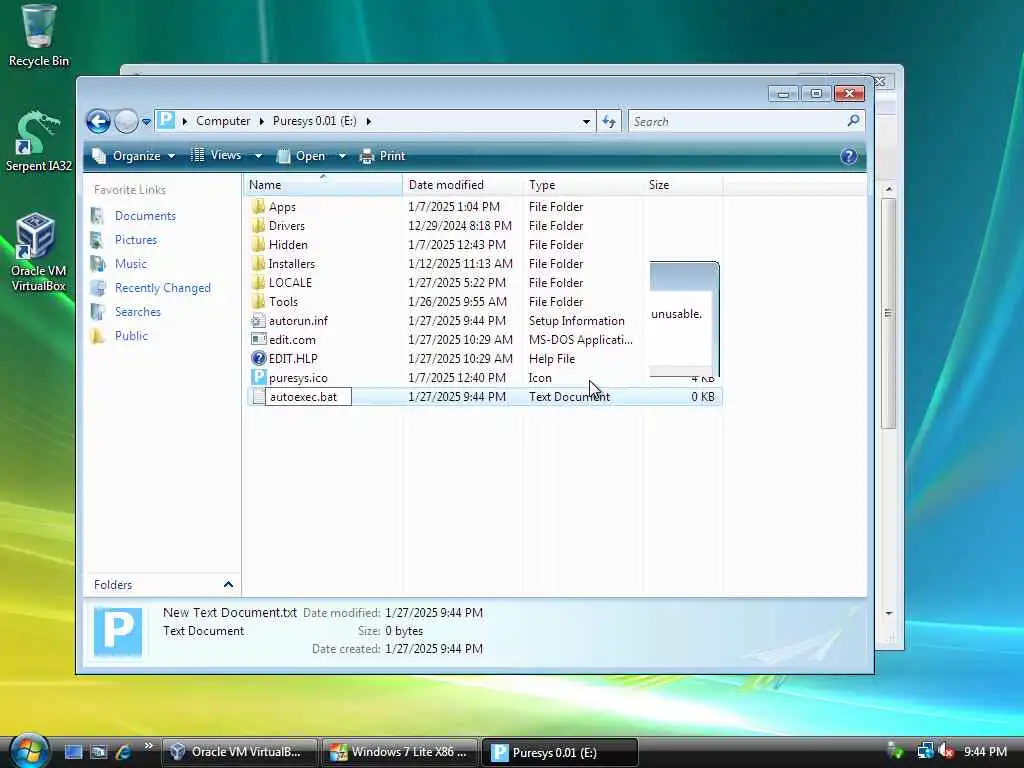Select the Drivers folder icon
Screen dimensions: 1024x768
(x=258, y=225)
